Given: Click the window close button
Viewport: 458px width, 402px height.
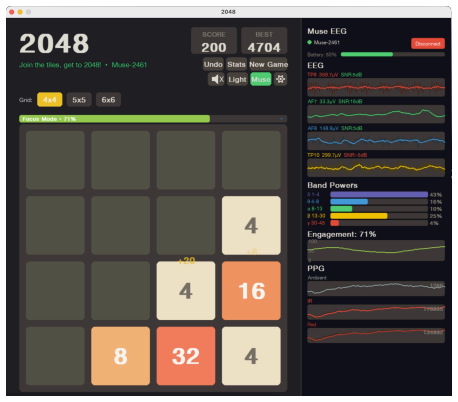Looking at the screenshot, I should [12, 12].
